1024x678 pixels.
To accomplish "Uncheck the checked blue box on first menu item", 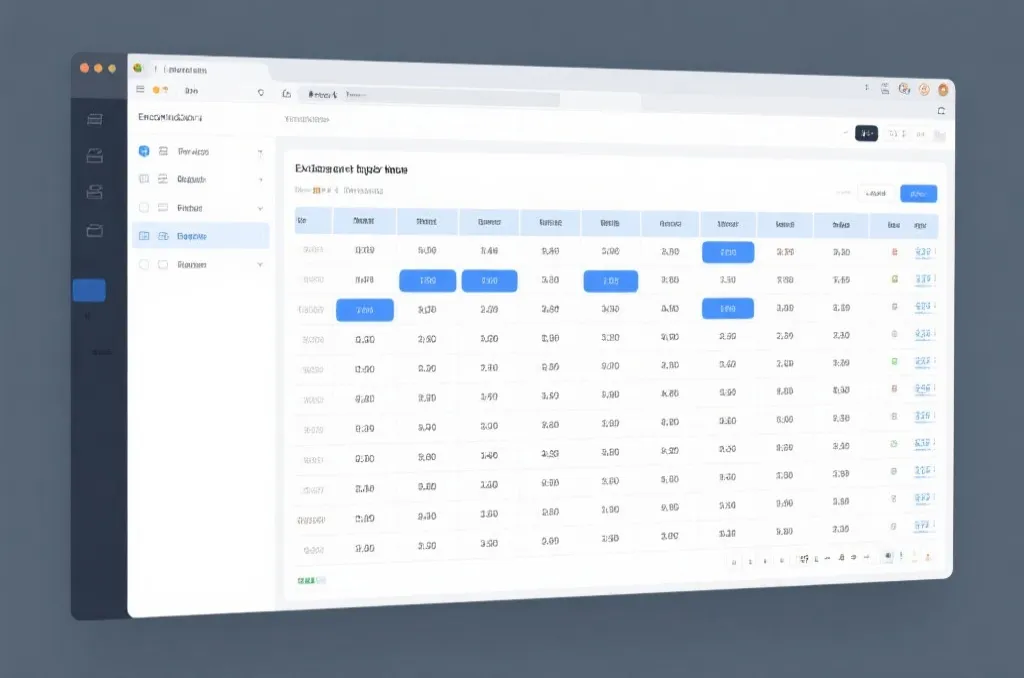I will click(144, 151).
